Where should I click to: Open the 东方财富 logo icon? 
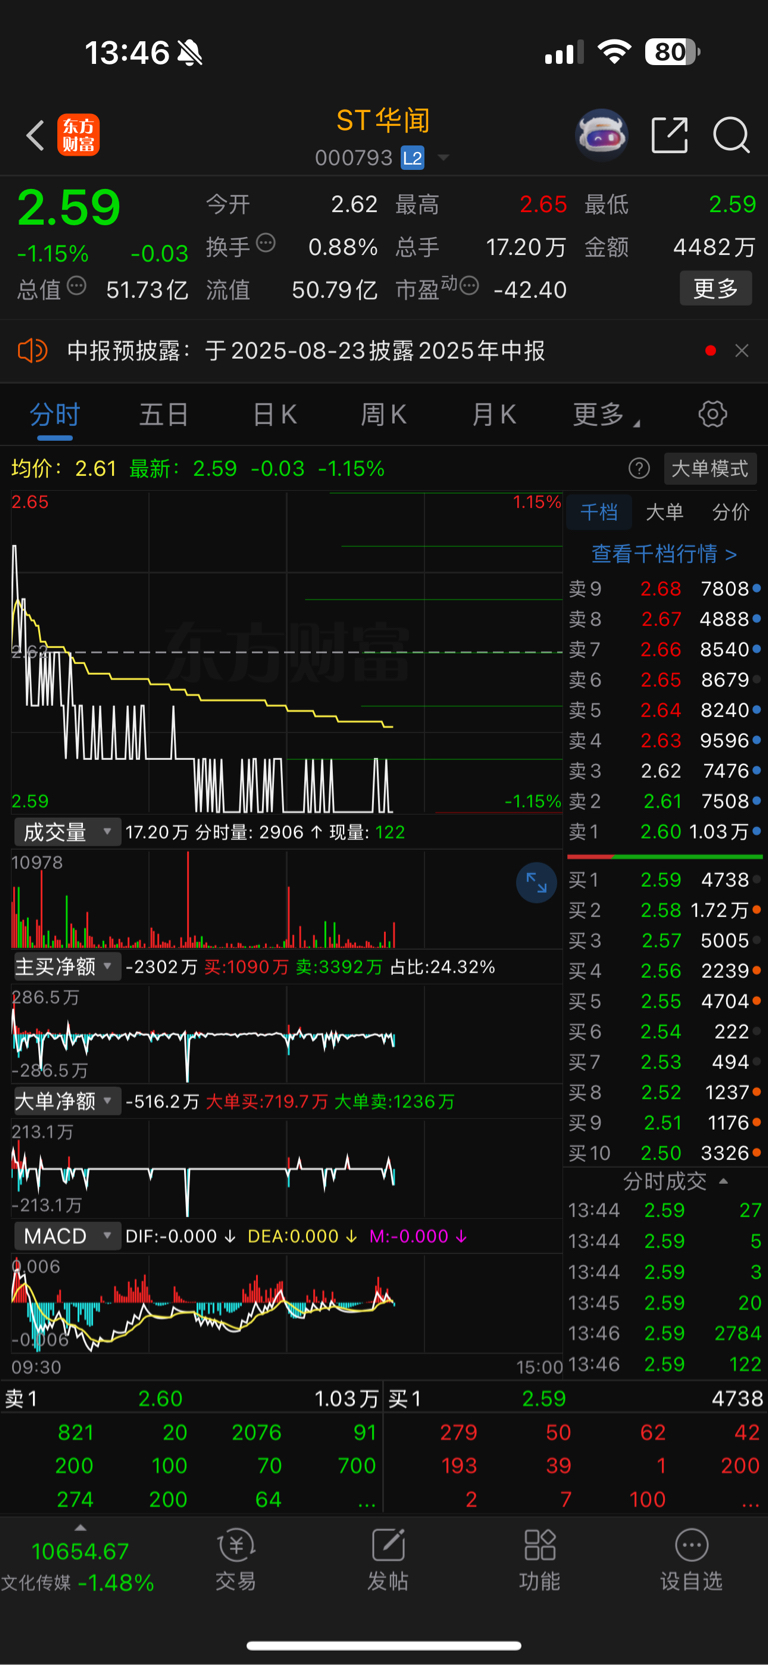click(79, 135)
